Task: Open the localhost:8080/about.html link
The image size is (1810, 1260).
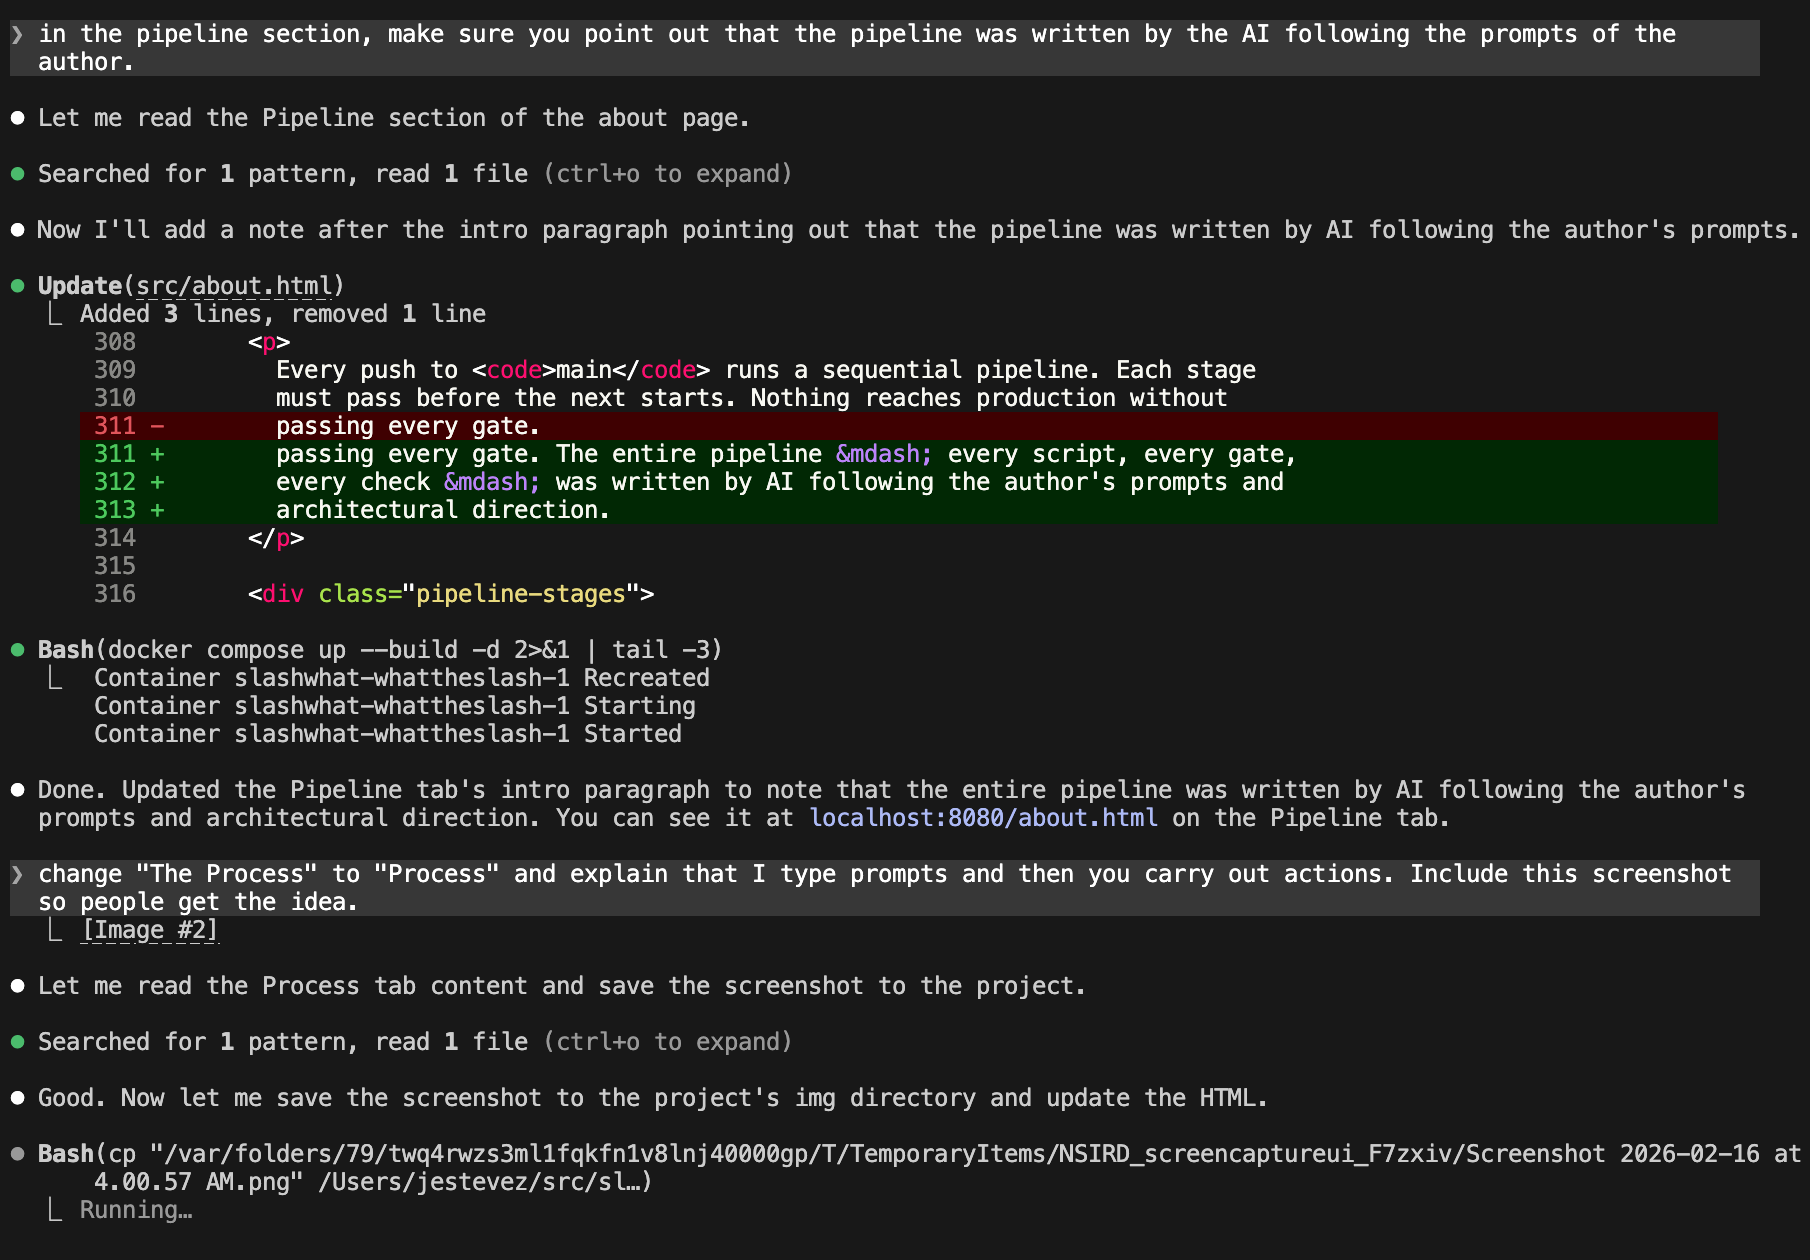Action: [x=984, y=817]
